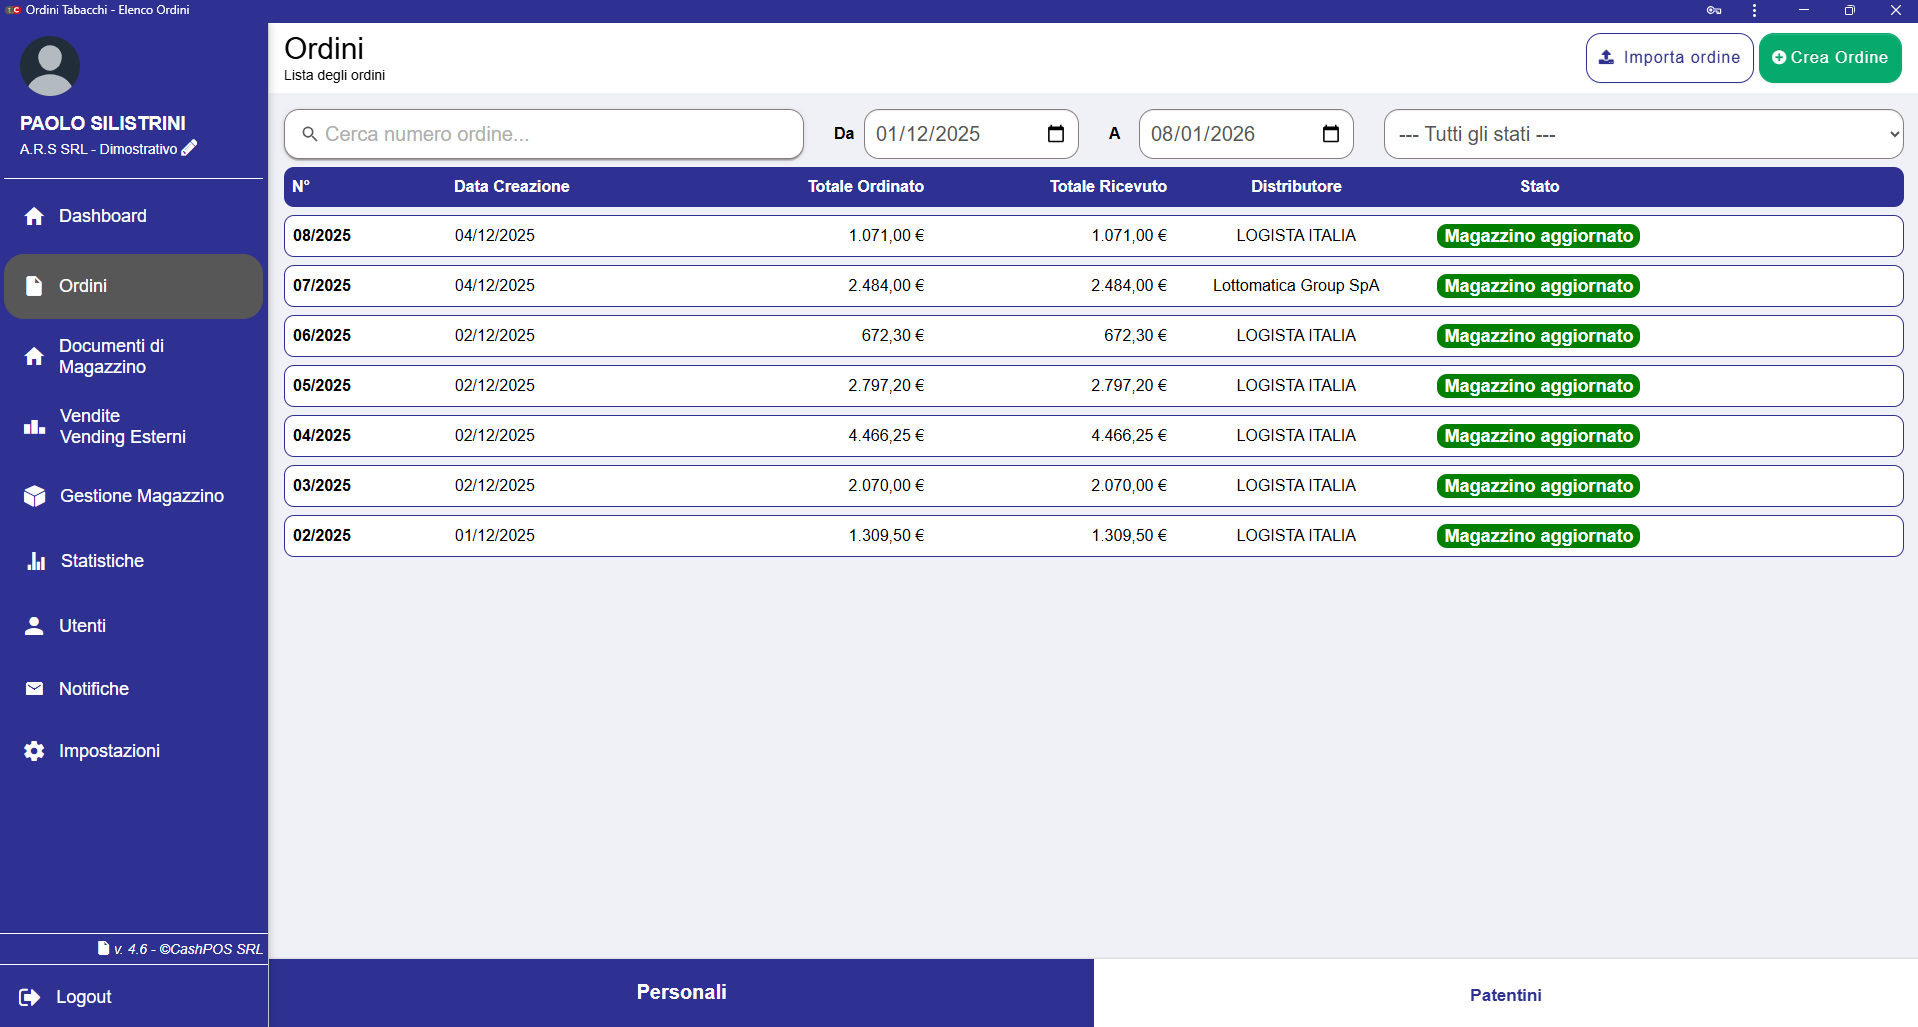The width and height of the screenshot is (1918, 1027).
Task: Open the 'A' date calendar picker
Action: tap(1331, 133)
